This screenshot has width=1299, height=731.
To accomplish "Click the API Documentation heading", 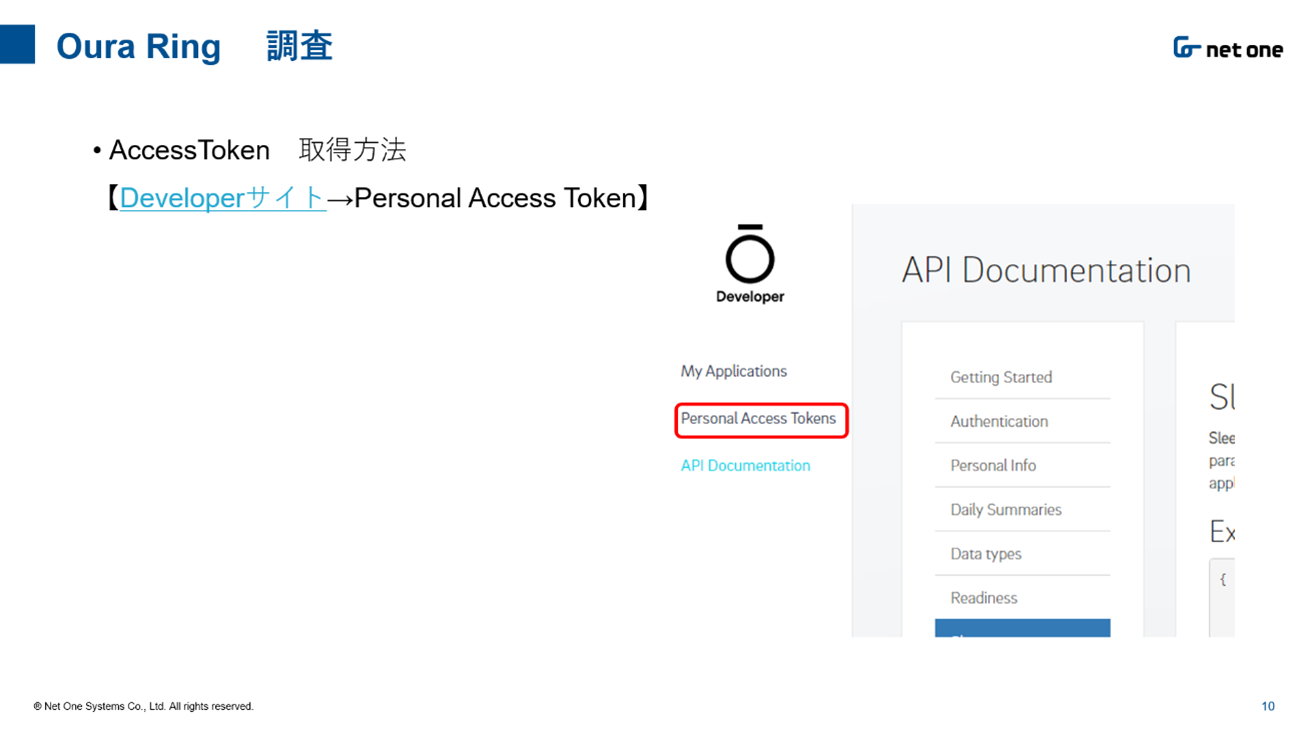I will click(1046, 270).
